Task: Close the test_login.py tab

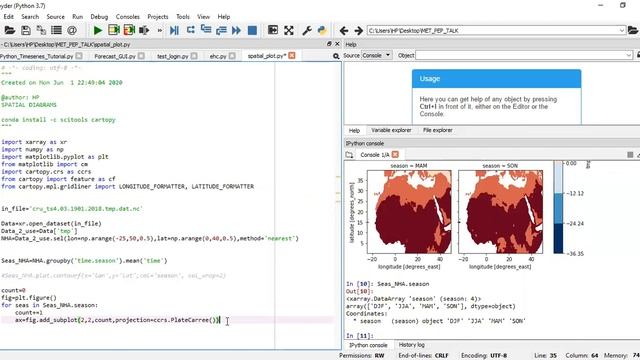Action: (x=194, y=56)
